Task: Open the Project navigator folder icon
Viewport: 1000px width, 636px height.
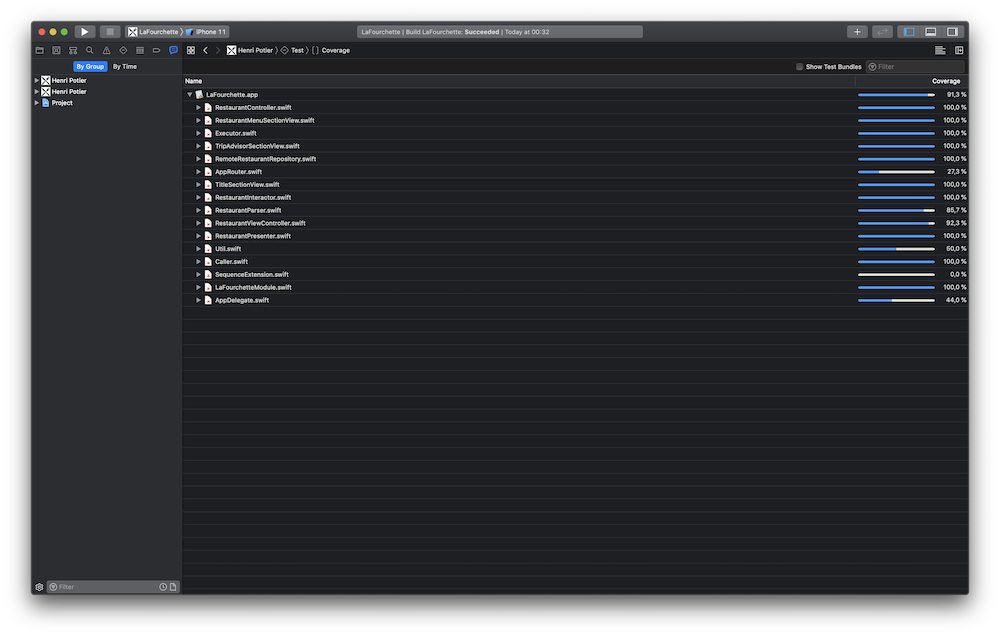Action: [40, 50]
